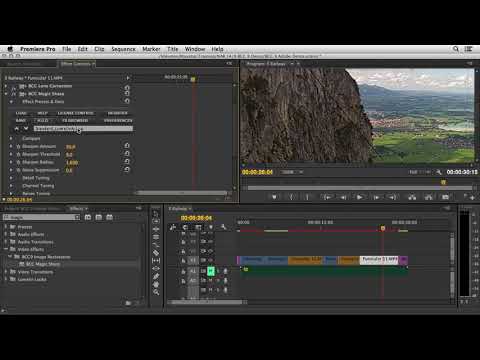
Task: Expand the BCC Lens Correction effect
Action: tap(6, 86)
